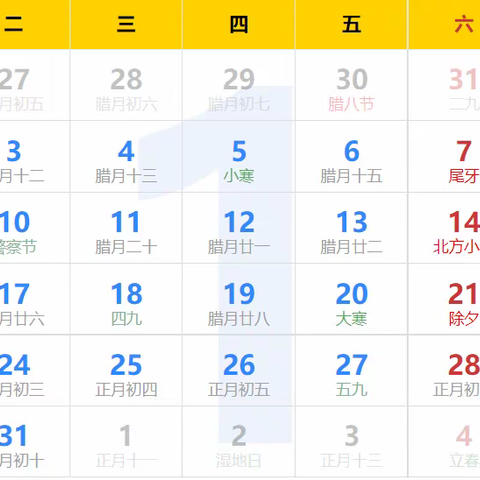This screenshot has width=480, height=480.
Task: Select blue date 27 marked 五九
Action: click(351, 370)
